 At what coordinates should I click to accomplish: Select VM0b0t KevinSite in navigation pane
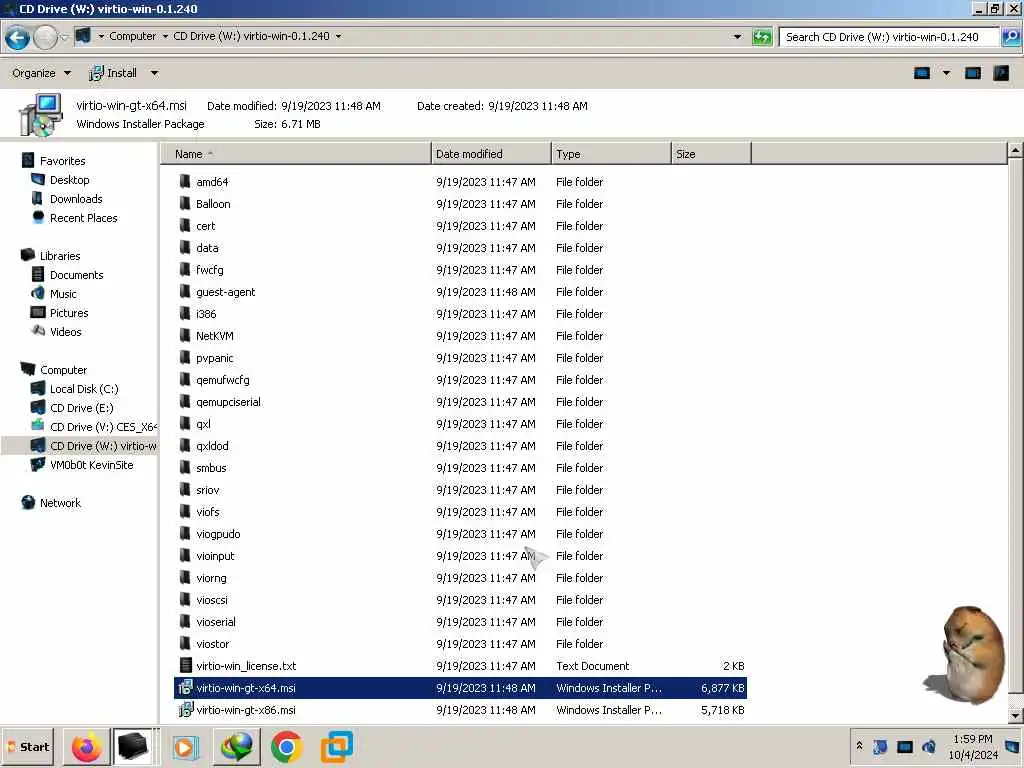(x=91, y=464)
